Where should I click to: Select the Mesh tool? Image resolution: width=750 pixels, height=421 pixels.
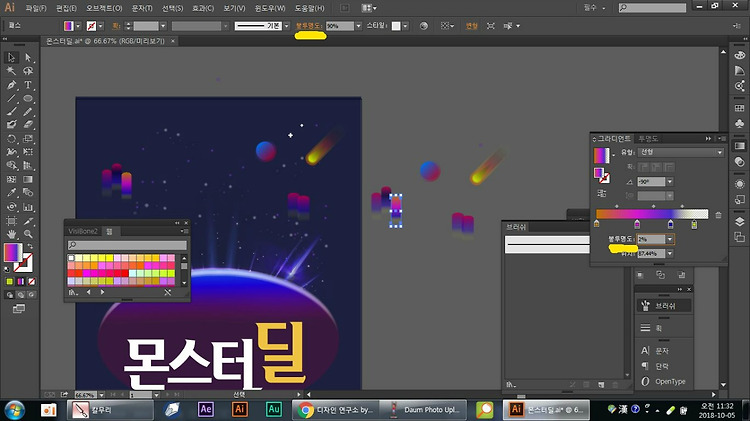[x=11, y=179]
